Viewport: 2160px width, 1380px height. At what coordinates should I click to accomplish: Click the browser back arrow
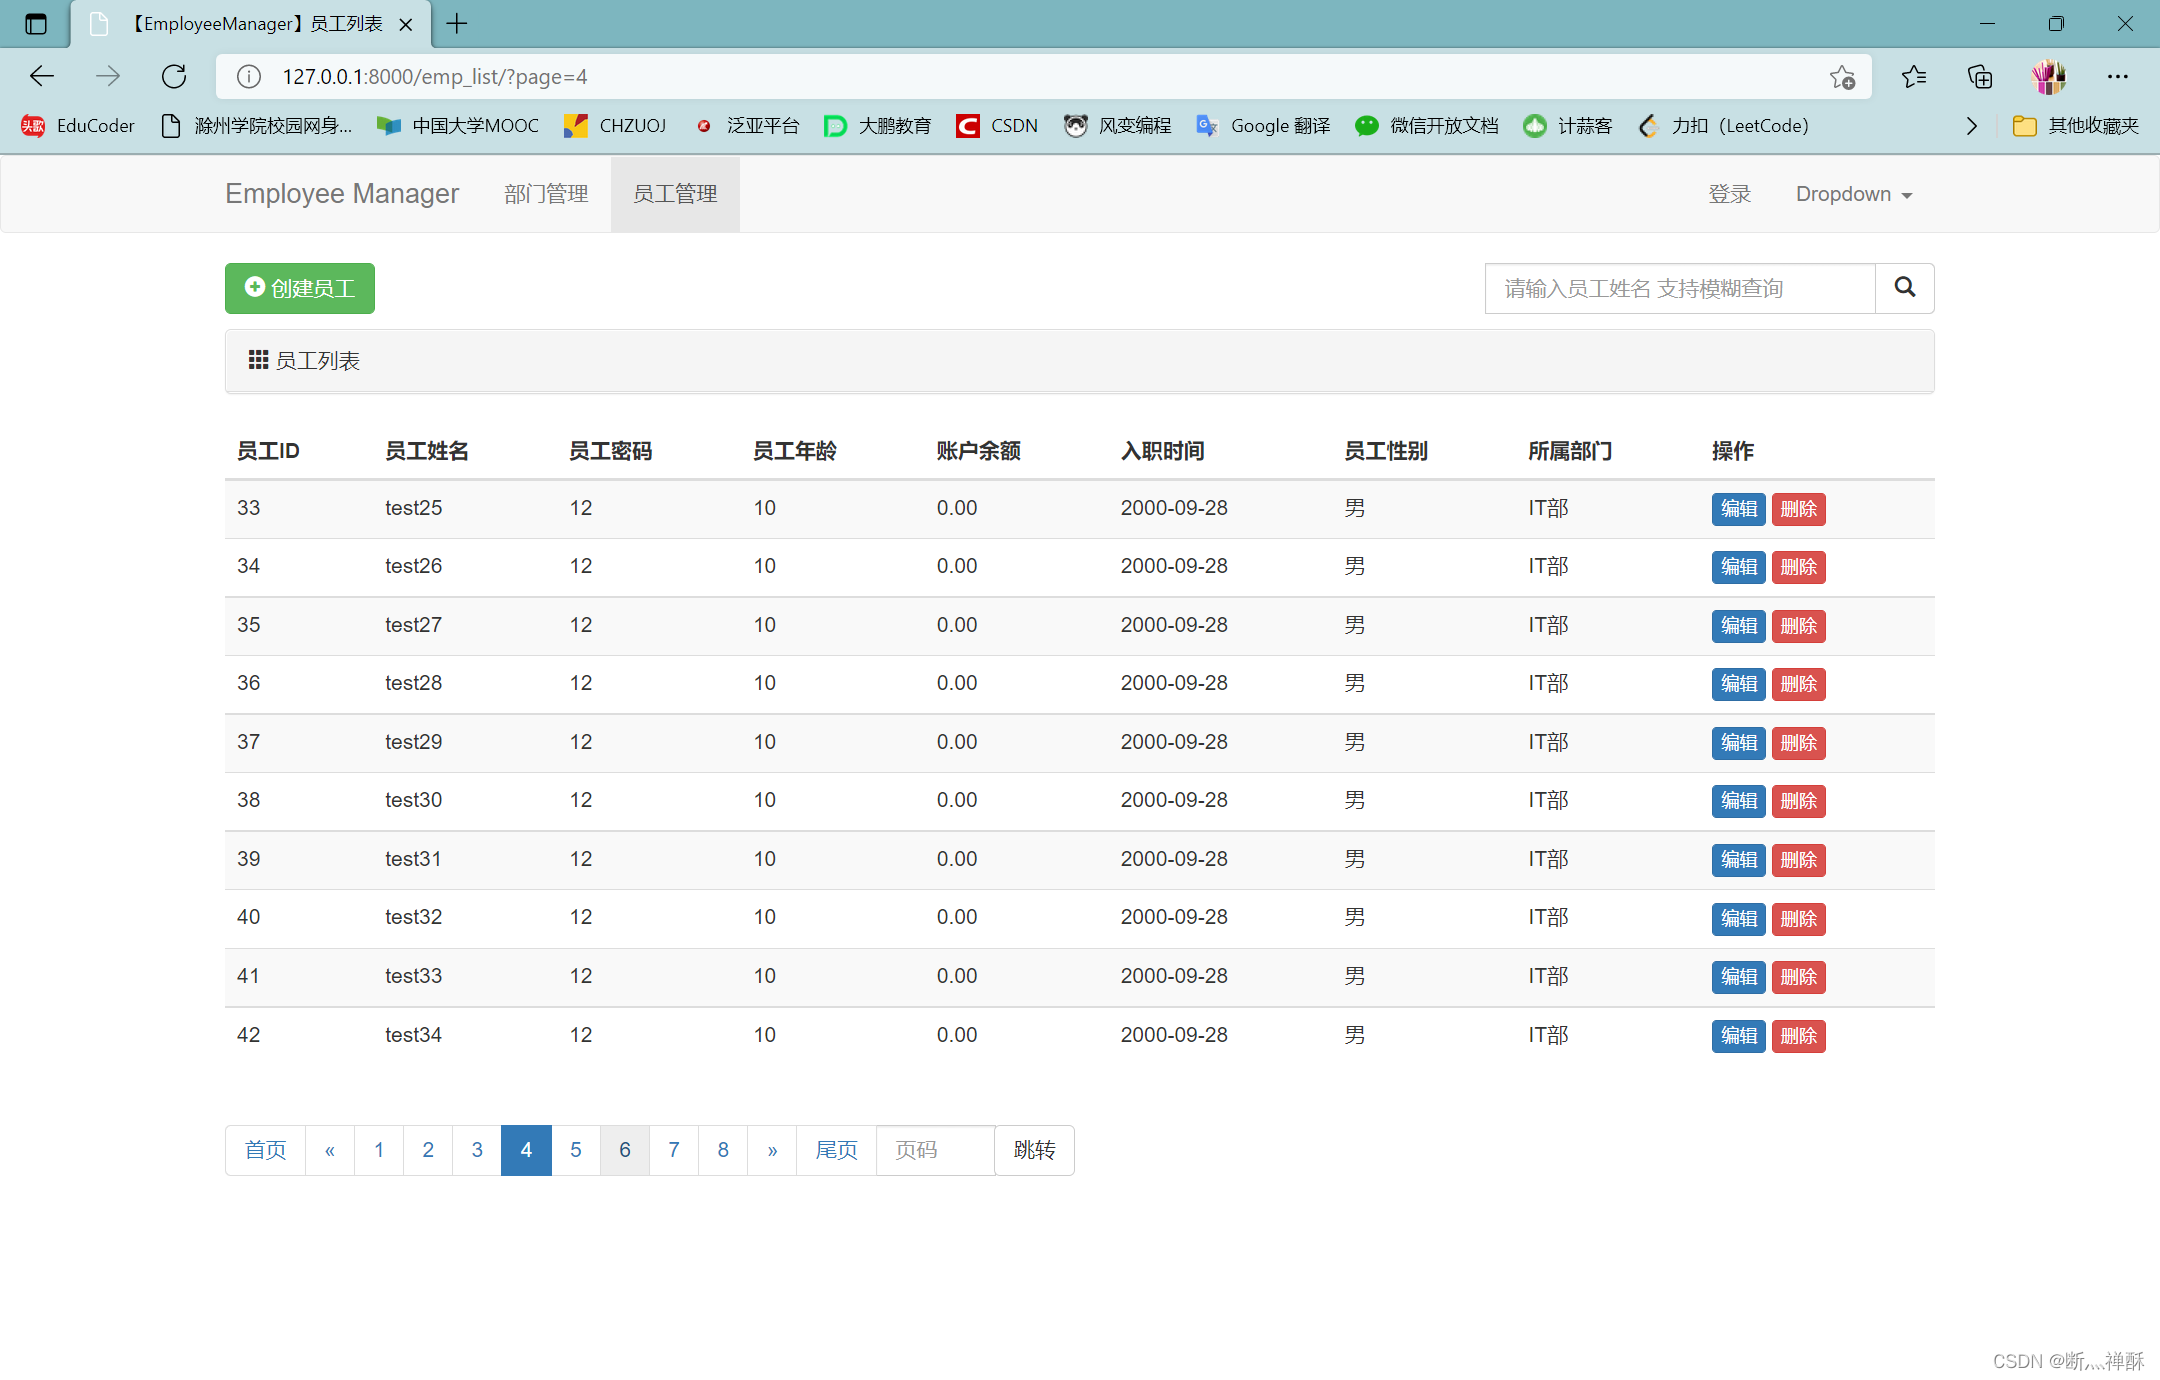point(42,76)
